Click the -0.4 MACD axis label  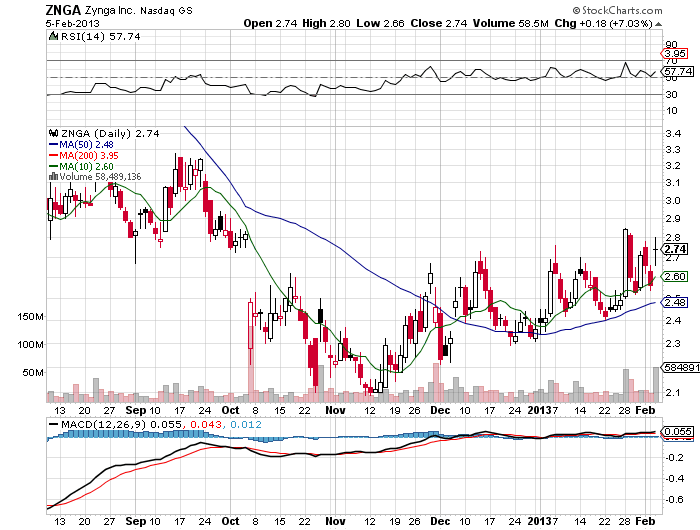674,479
